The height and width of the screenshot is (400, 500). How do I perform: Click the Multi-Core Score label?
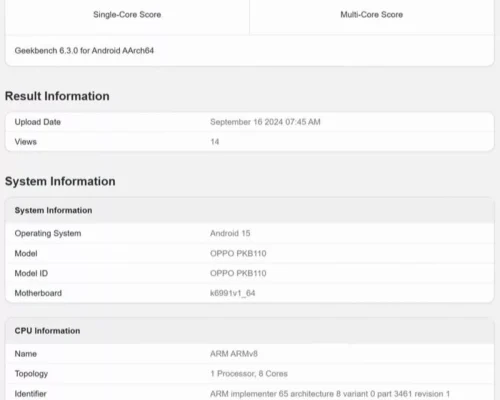point(371,15)
